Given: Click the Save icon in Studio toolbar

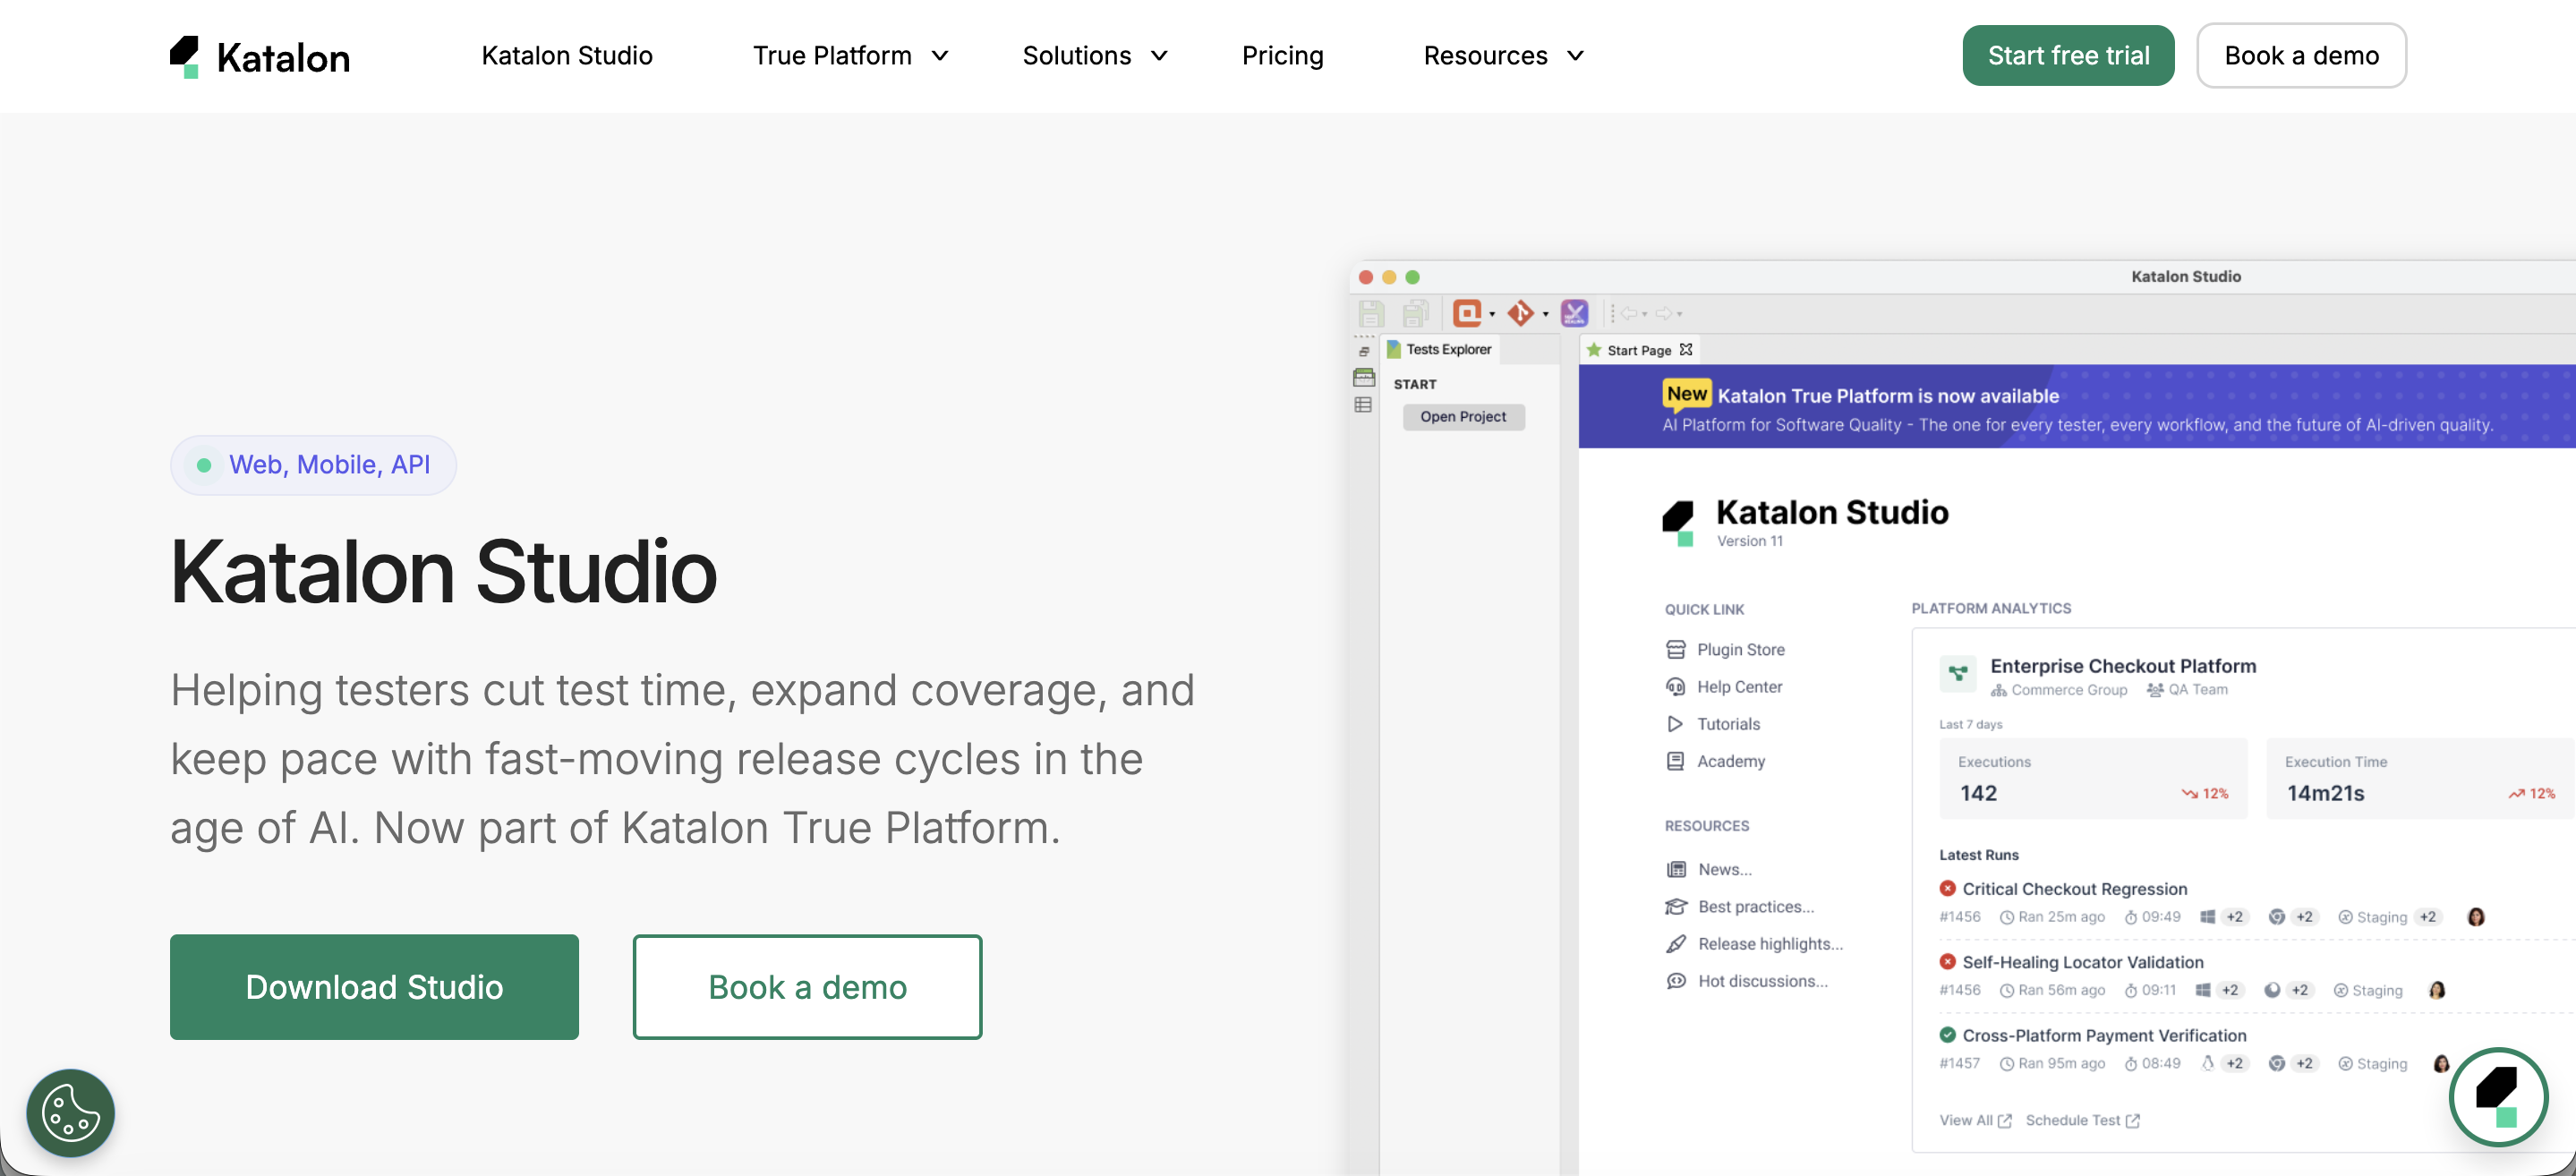Looking at the screenshot, I should coord(1371,314).
